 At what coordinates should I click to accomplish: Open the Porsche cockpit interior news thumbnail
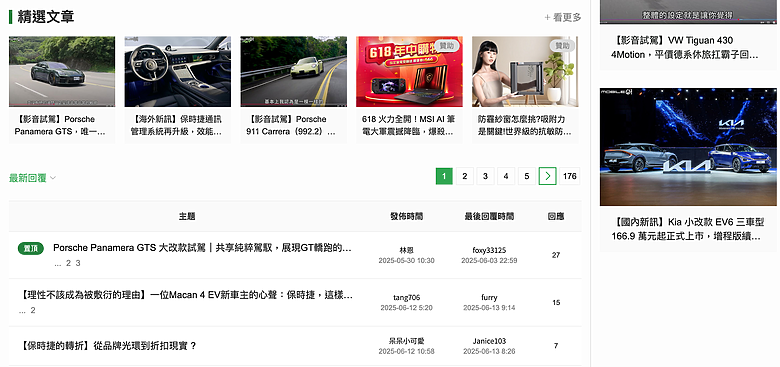click(178, 71)
